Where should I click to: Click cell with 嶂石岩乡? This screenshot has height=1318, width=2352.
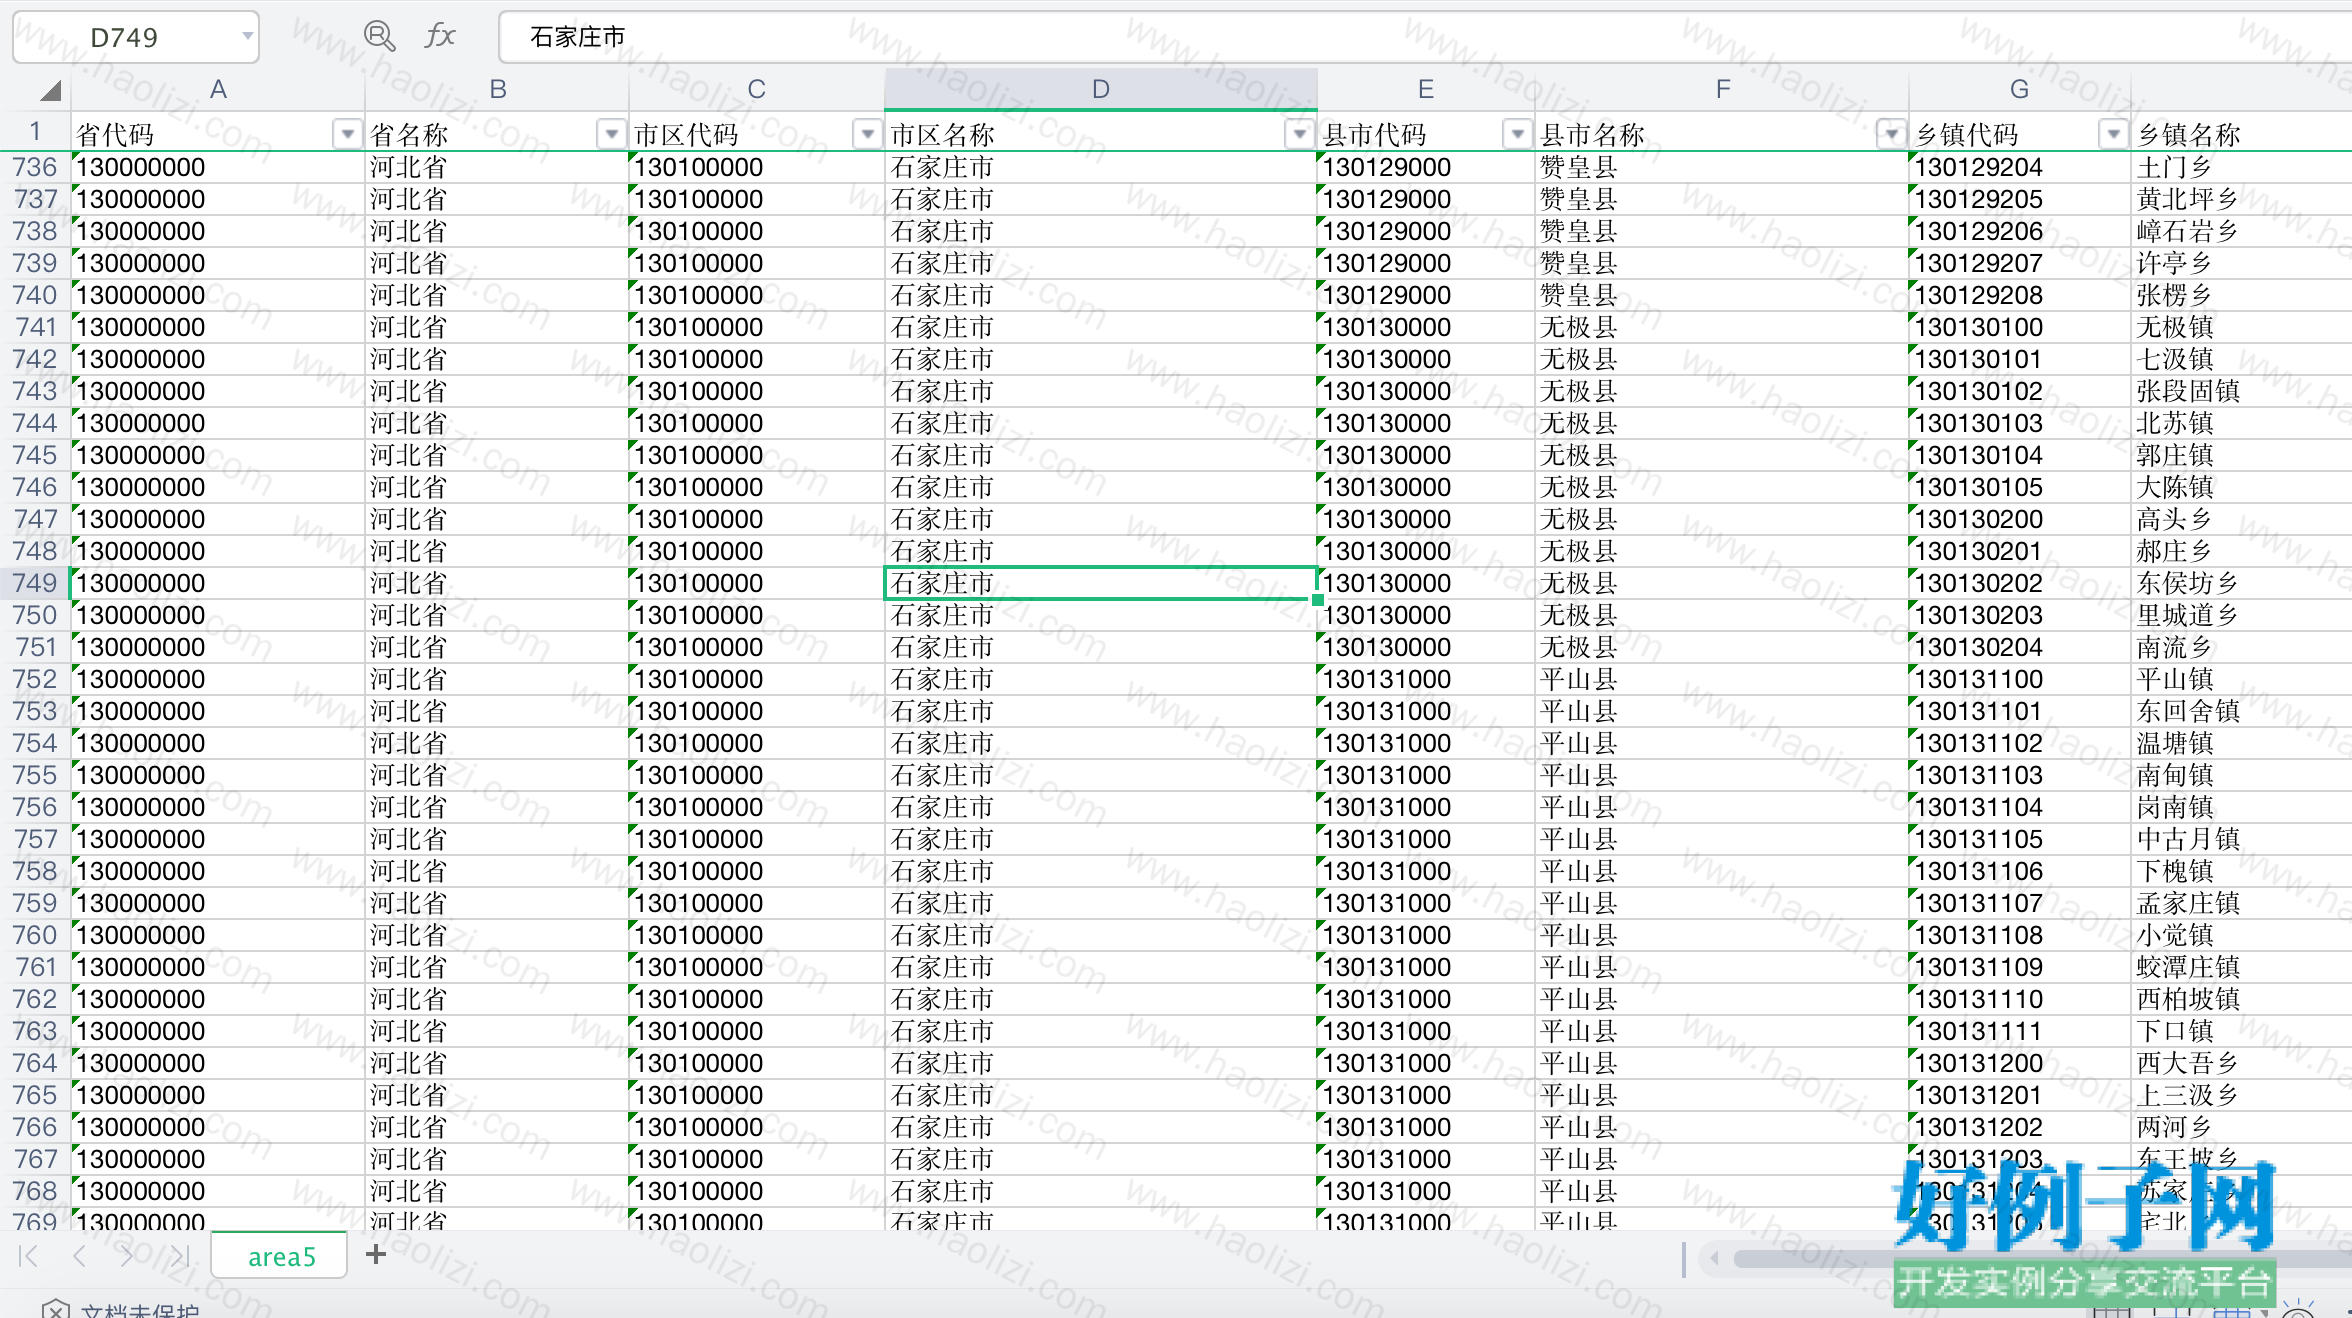click(2241, 231)
